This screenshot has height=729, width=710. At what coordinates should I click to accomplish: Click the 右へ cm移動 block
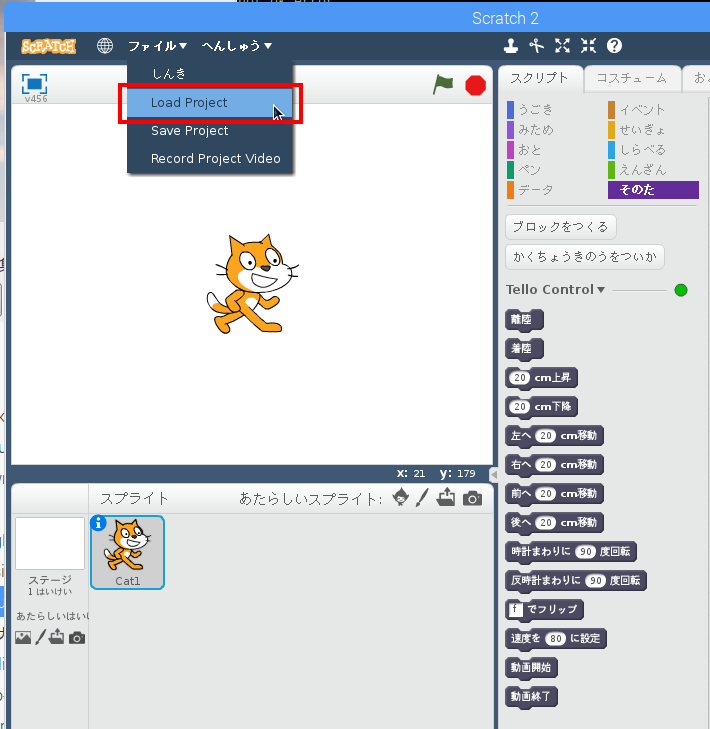pyautogui.click(x=554, y=464)
